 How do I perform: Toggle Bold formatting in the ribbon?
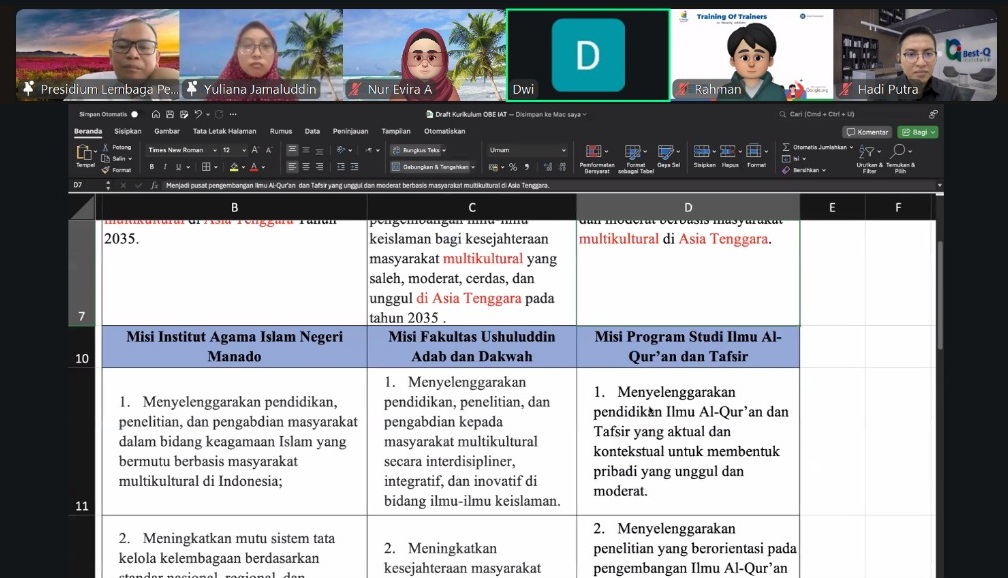coord(152,167)
